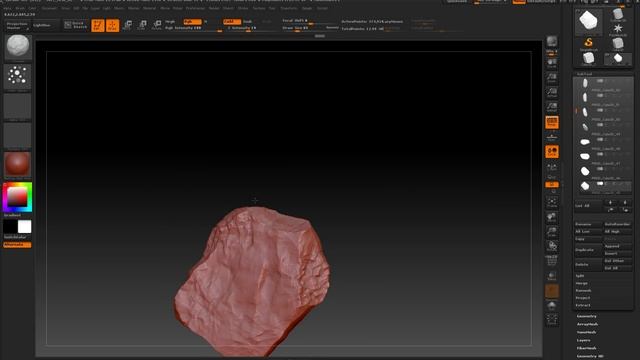Click the Actual size icon
The width and height of the screenshot is (640, 360).
pyautogui.click(x=552, y=93)
